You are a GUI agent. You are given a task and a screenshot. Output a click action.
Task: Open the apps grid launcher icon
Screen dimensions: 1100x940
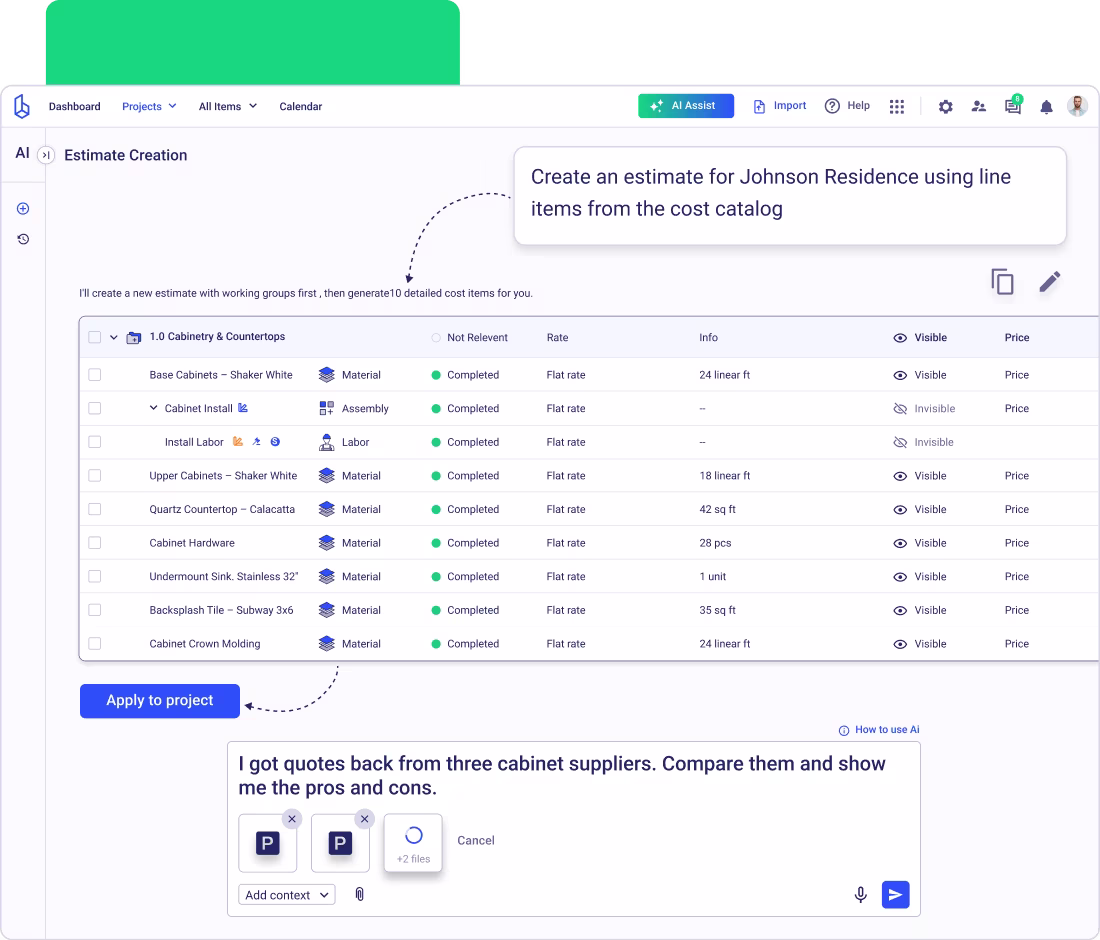tap(897, 107)
